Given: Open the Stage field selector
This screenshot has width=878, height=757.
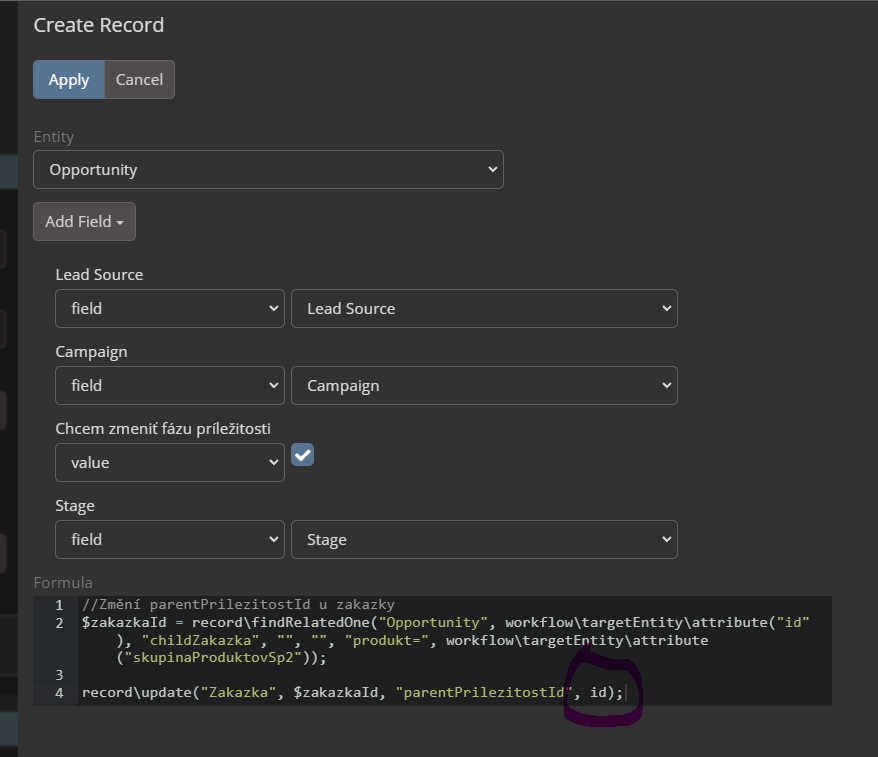Looking at the screenshot, I should [x=483, y=540].
